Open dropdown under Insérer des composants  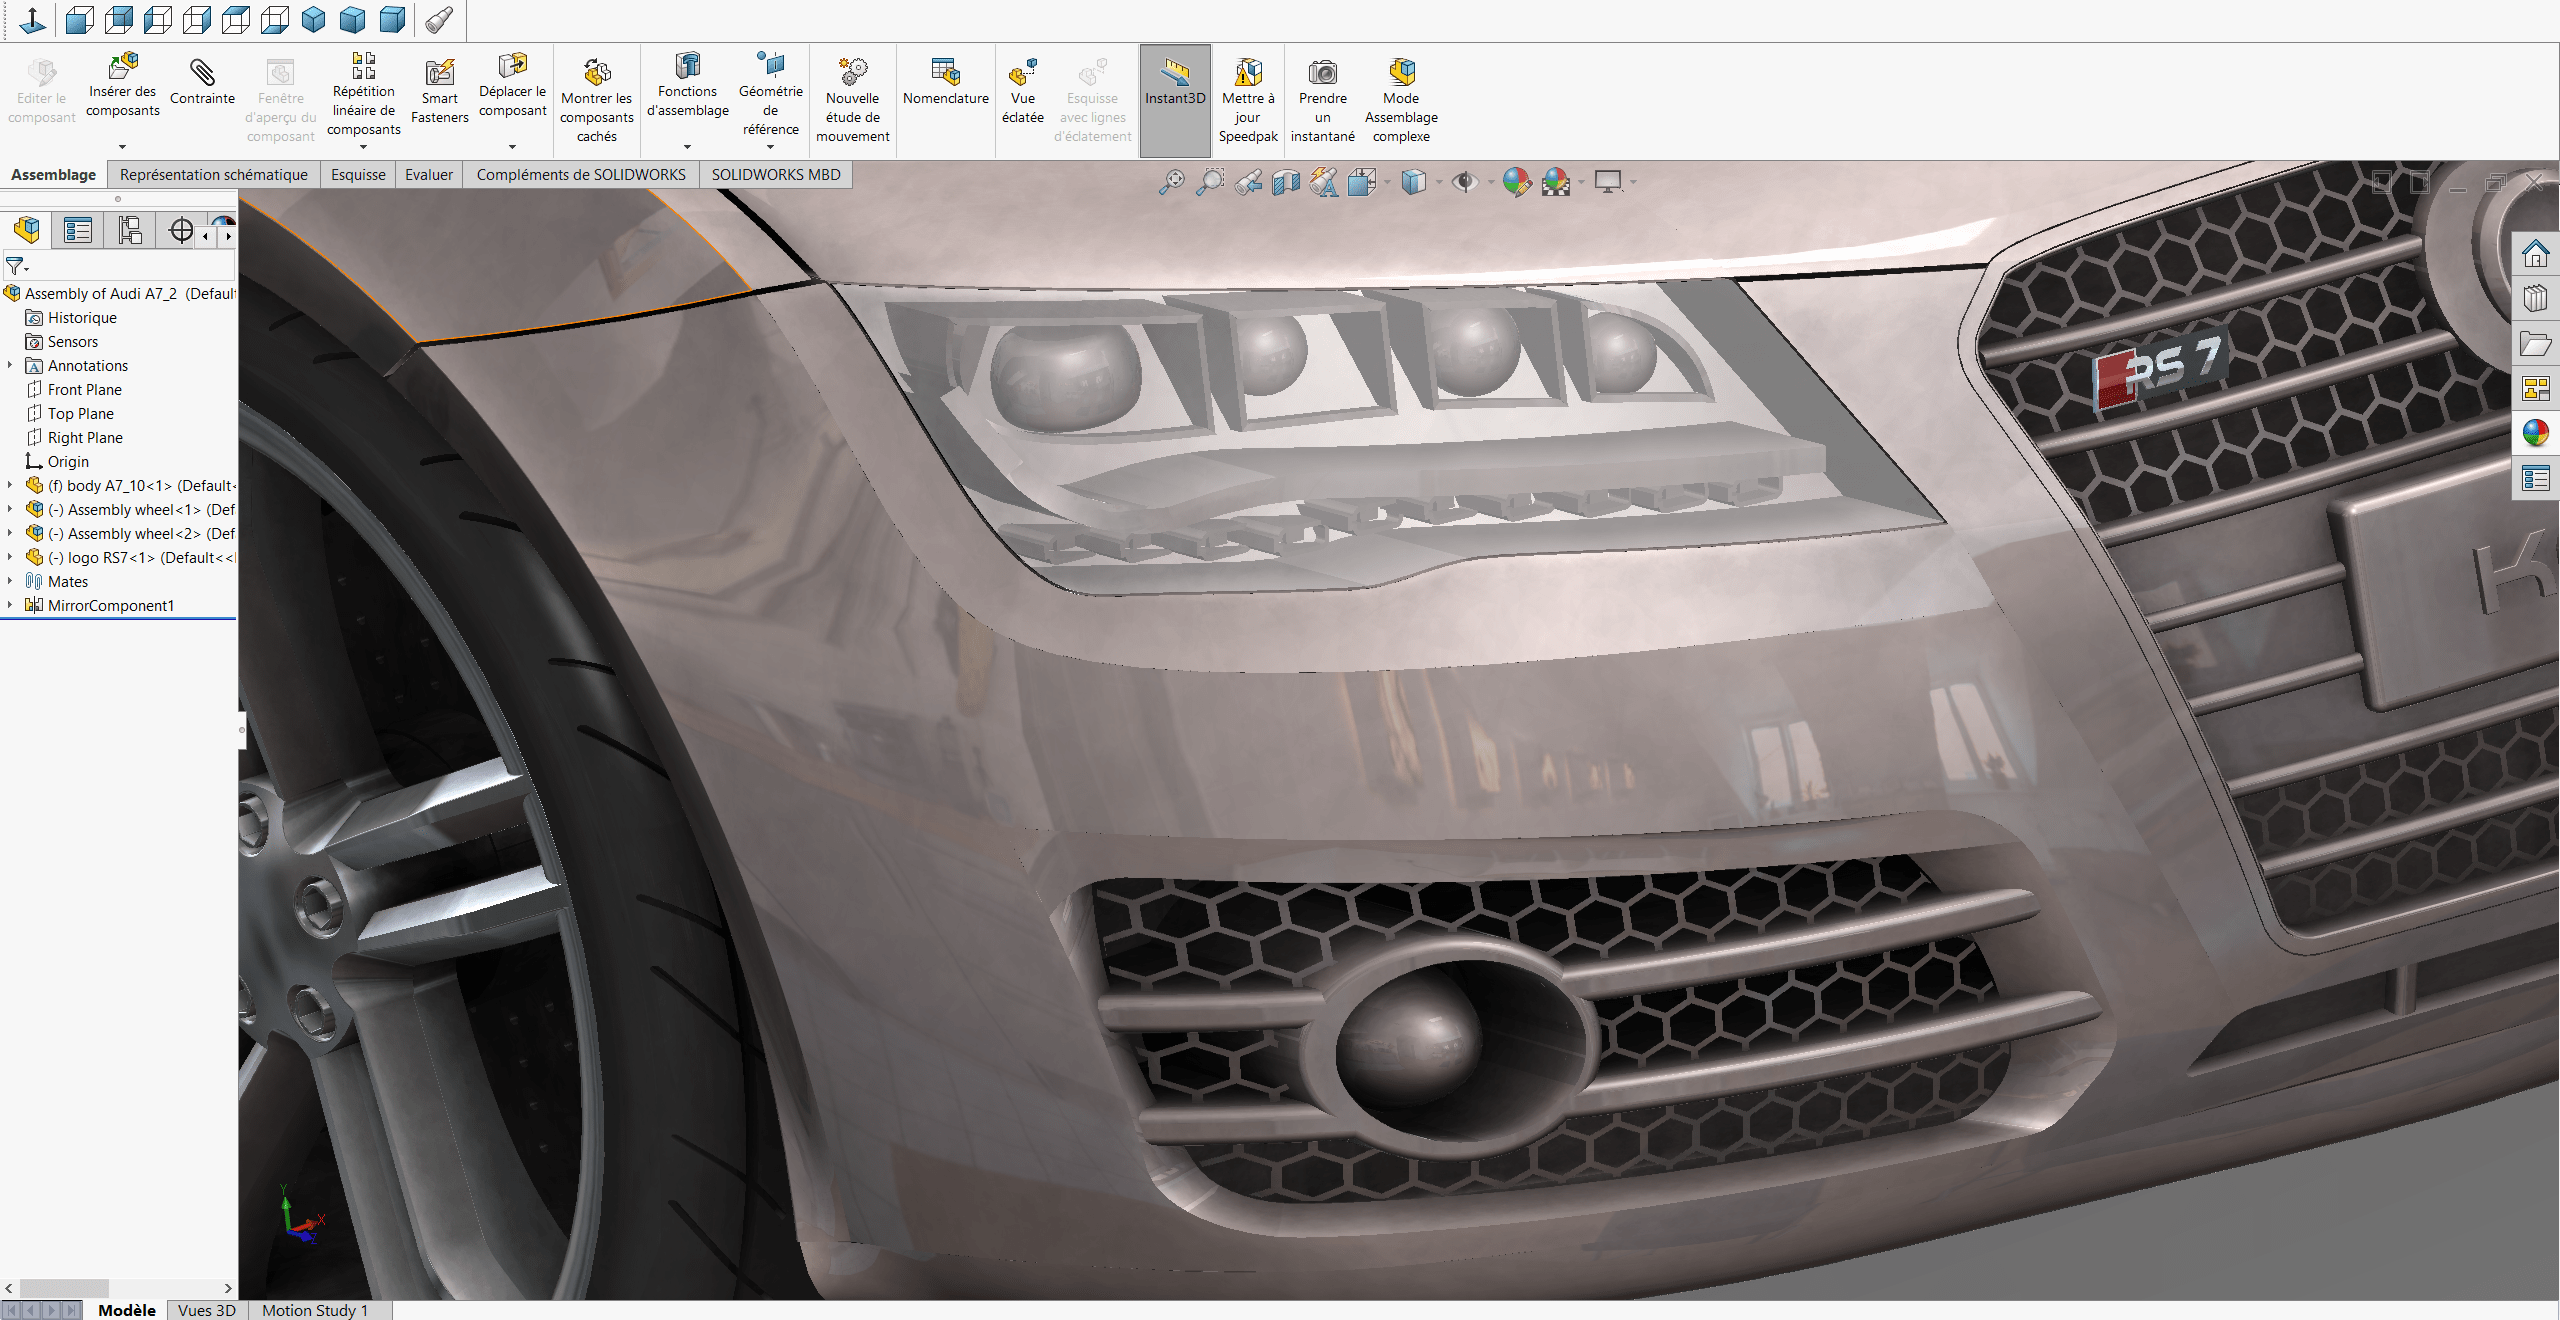pos(123,147)
